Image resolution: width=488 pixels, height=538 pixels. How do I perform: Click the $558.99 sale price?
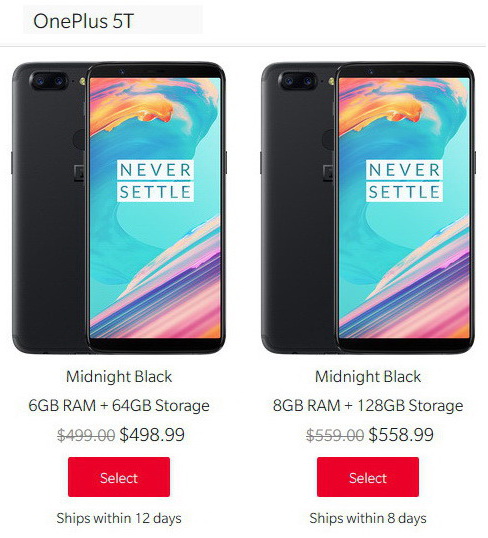401,435
